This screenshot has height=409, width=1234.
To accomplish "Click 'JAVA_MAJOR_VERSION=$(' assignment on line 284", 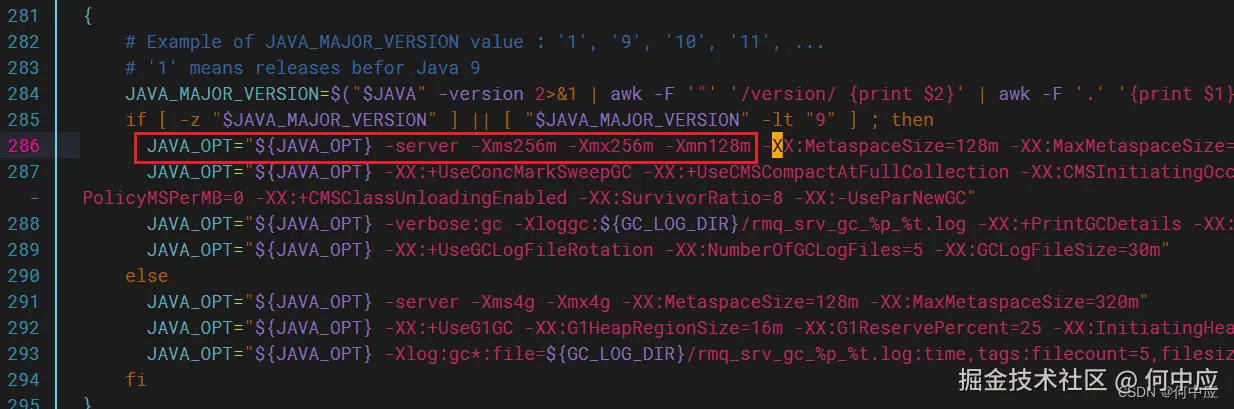I will tap(239, 94).
